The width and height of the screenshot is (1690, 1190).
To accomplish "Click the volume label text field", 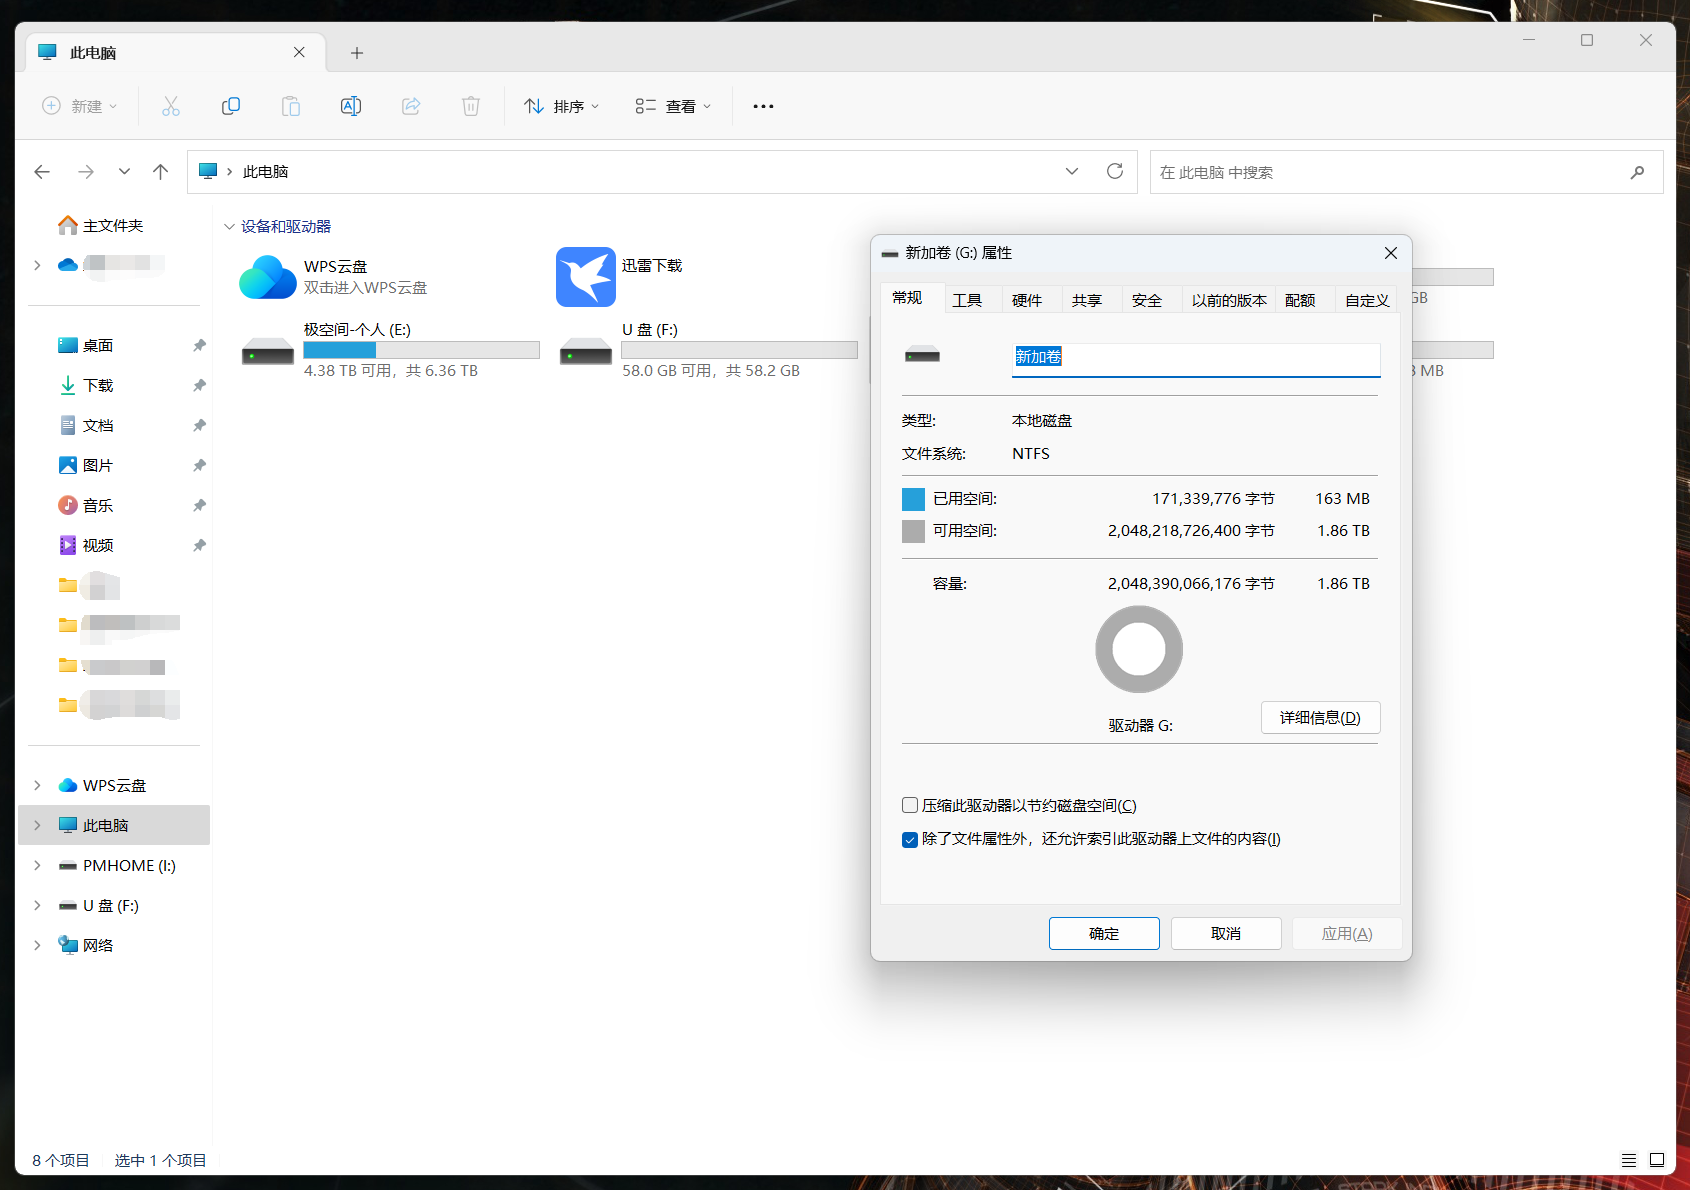I will click(1196, 358).
